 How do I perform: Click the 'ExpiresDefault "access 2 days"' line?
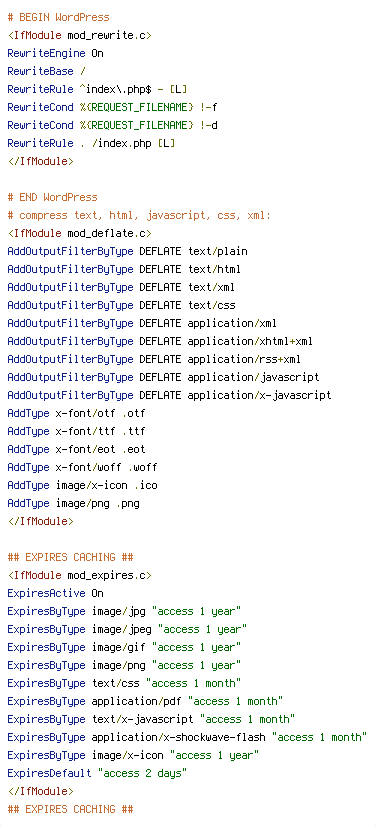coord(97,773)
